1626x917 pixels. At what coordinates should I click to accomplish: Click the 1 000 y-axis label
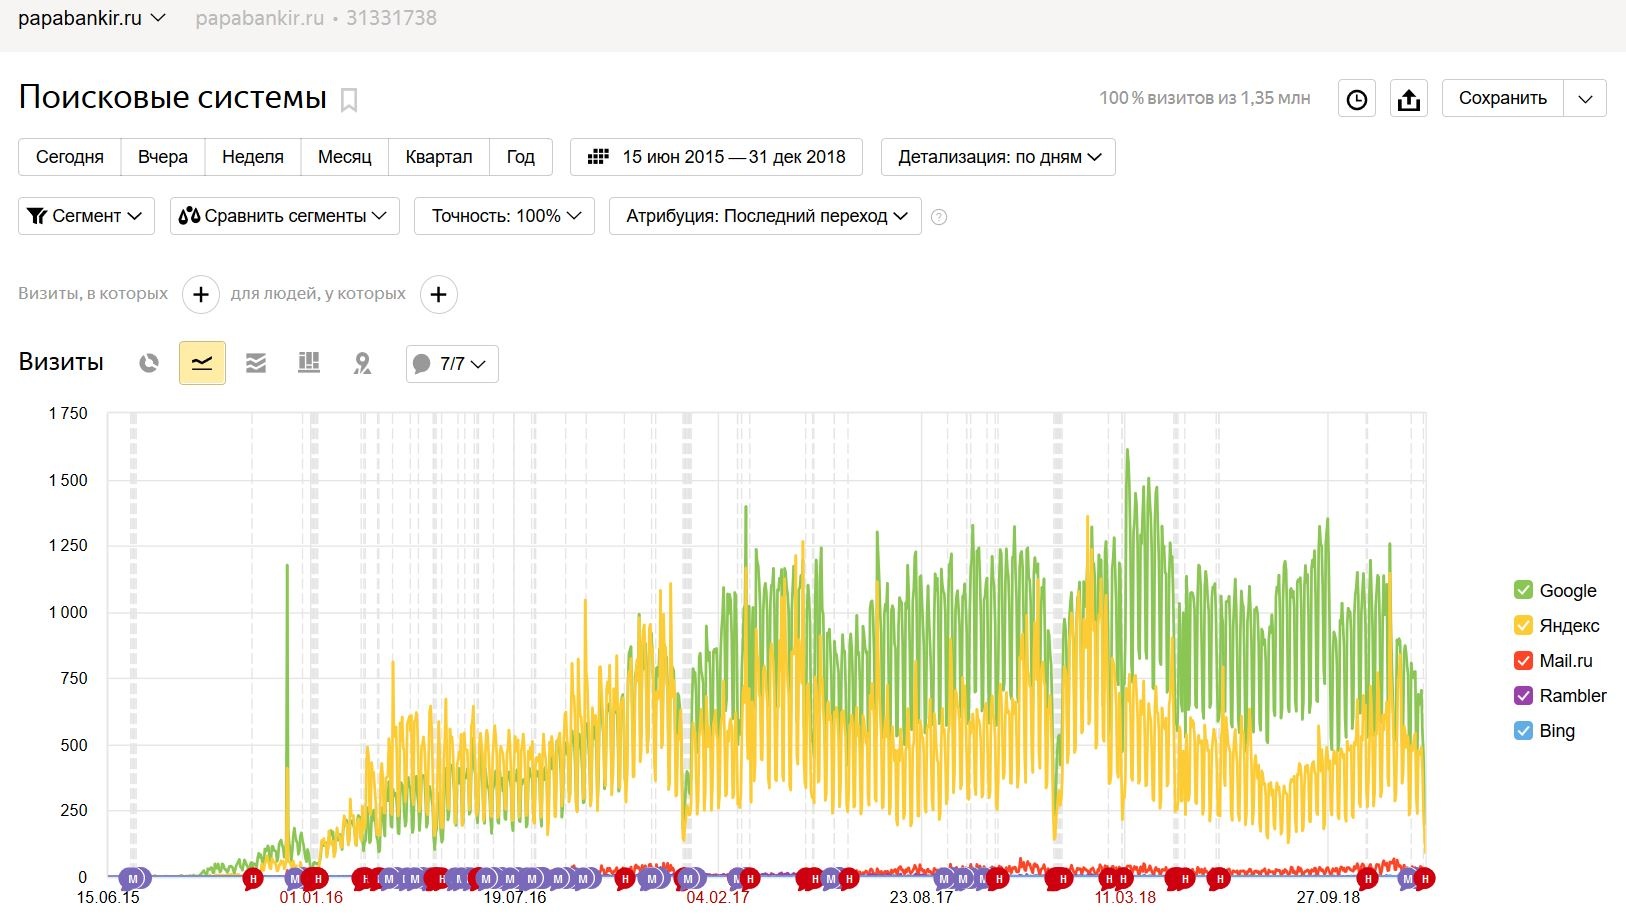click(68, 612)
